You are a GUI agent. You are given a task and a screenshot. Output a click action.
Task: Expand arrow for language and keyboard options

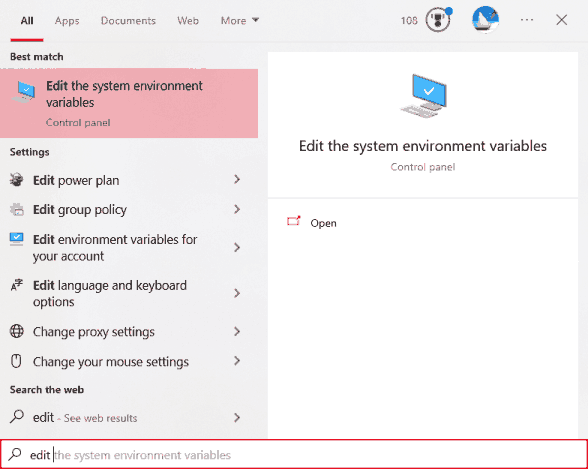[237, 293]
